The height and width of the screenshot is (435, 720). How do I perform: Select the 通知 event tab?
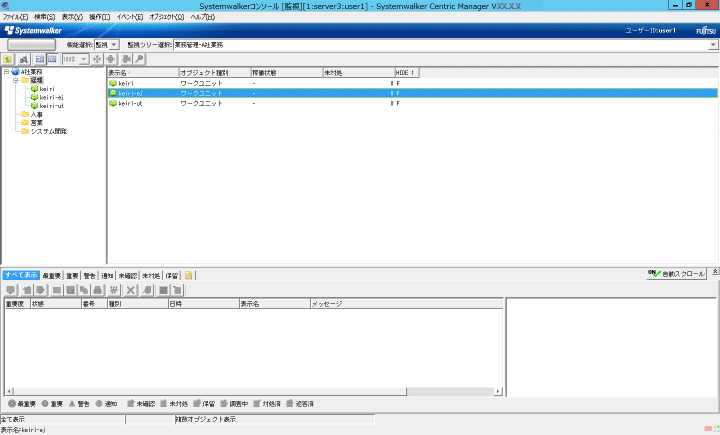pyautogui.click(x=107, y=276)
